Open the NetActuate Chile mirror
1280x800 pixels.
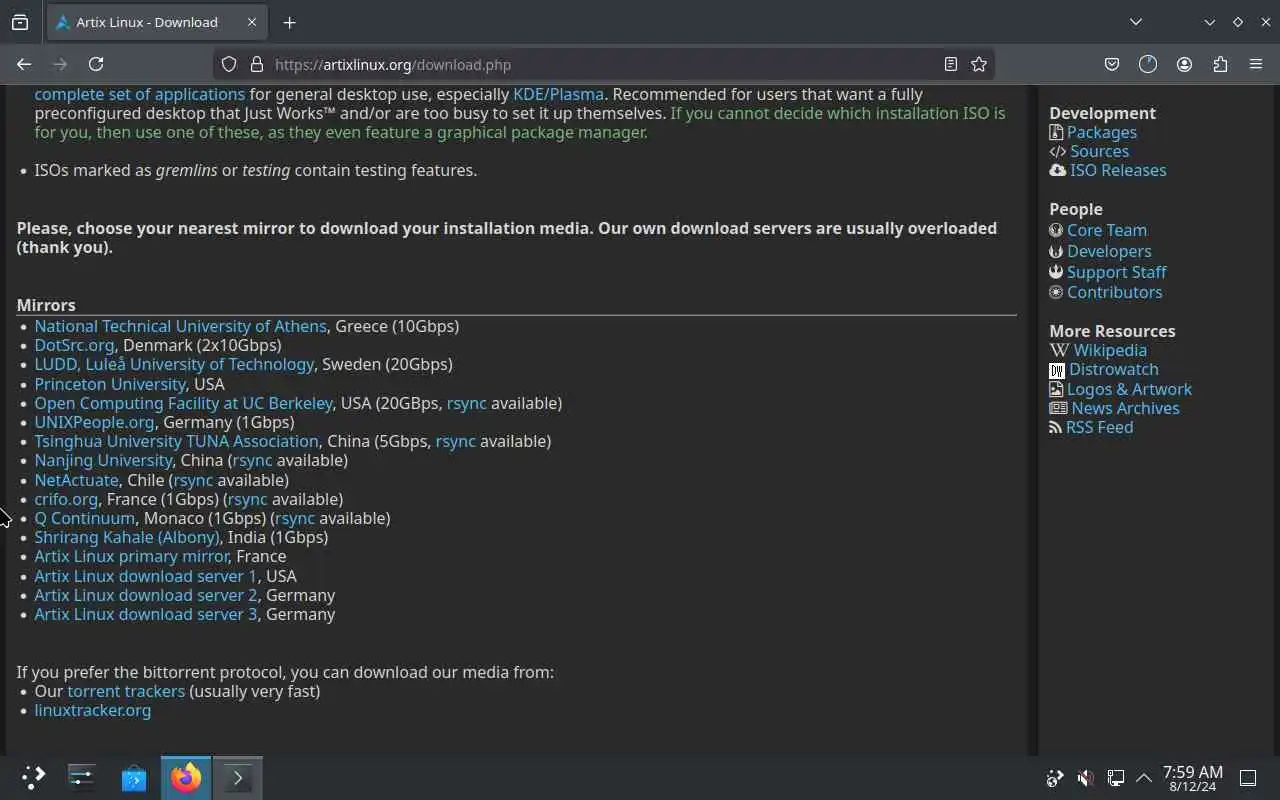(76, 480)
